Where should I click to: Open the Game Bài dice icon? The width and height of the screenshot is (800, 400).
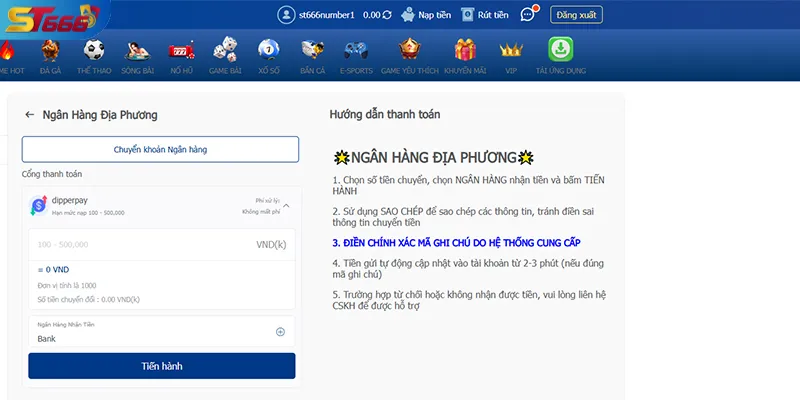[x=225, y=50]
